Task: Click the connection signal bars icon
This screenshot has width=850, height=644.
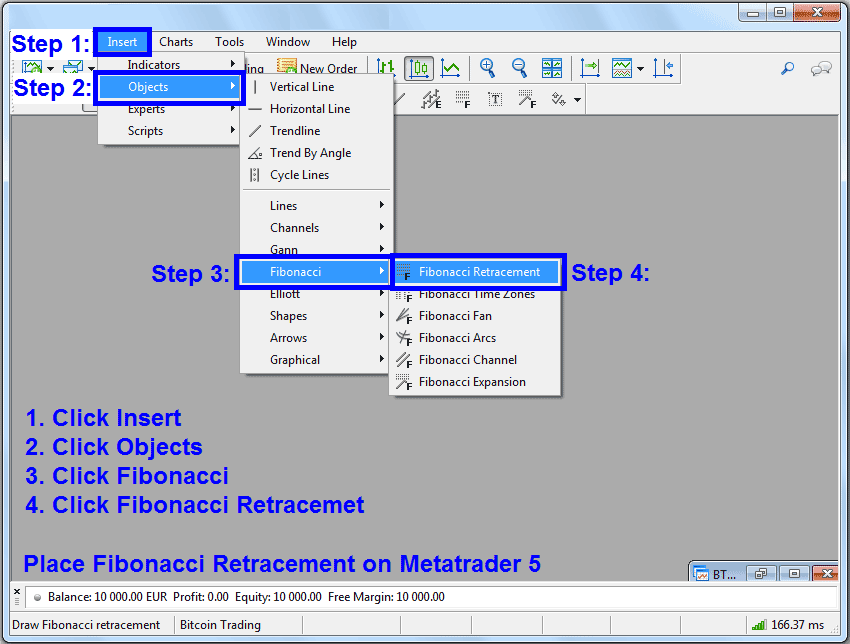Action: click(x=759, y=625)
